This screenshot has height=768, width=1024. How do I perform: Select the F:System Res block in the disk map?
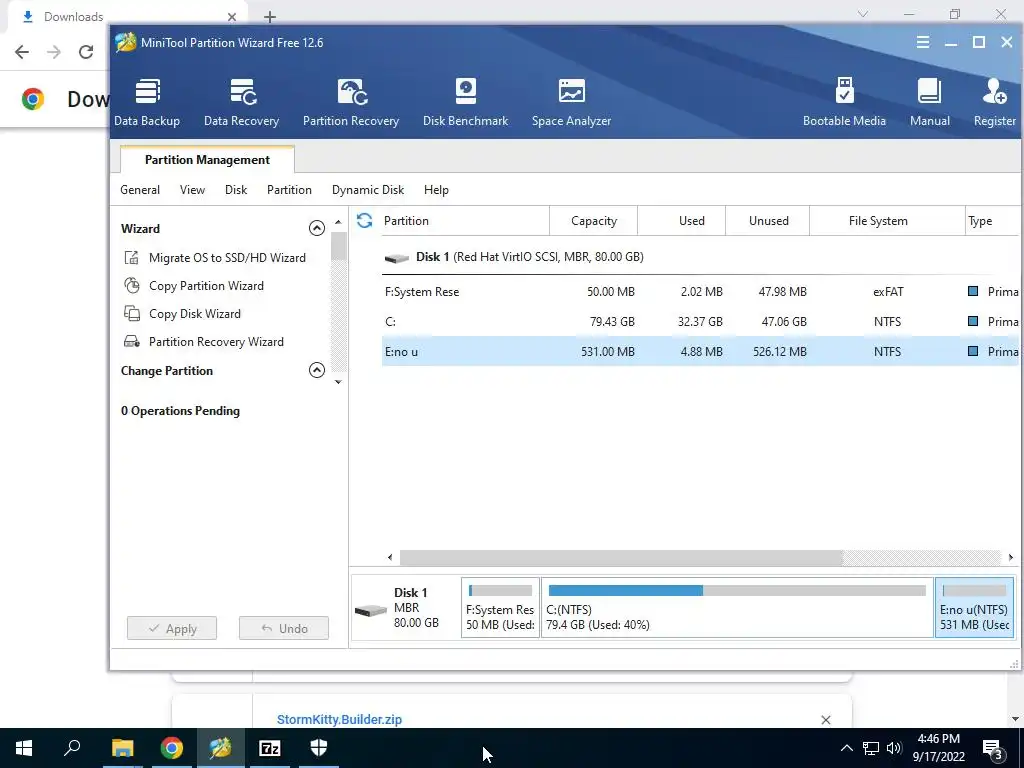click(500, 607)
